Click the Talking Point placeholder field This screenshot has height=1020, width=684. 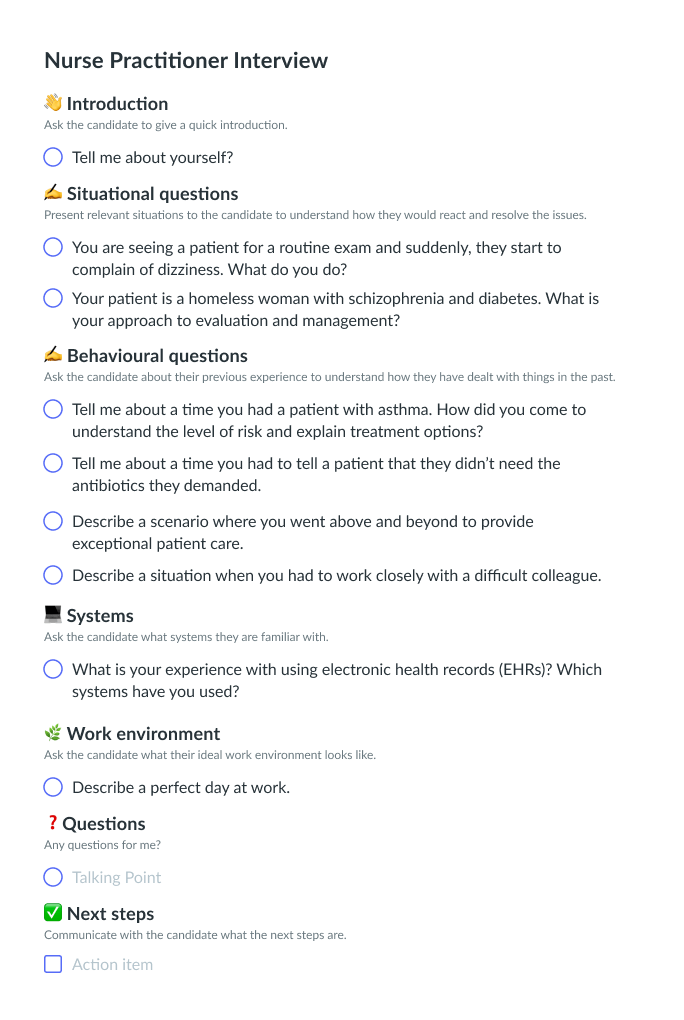(x=116, y=877)
